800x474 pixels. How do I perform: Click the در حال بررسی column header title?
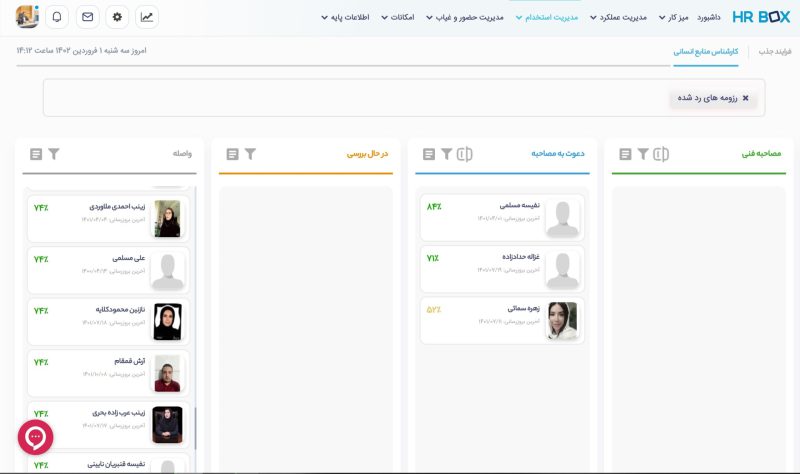point(367,154)
